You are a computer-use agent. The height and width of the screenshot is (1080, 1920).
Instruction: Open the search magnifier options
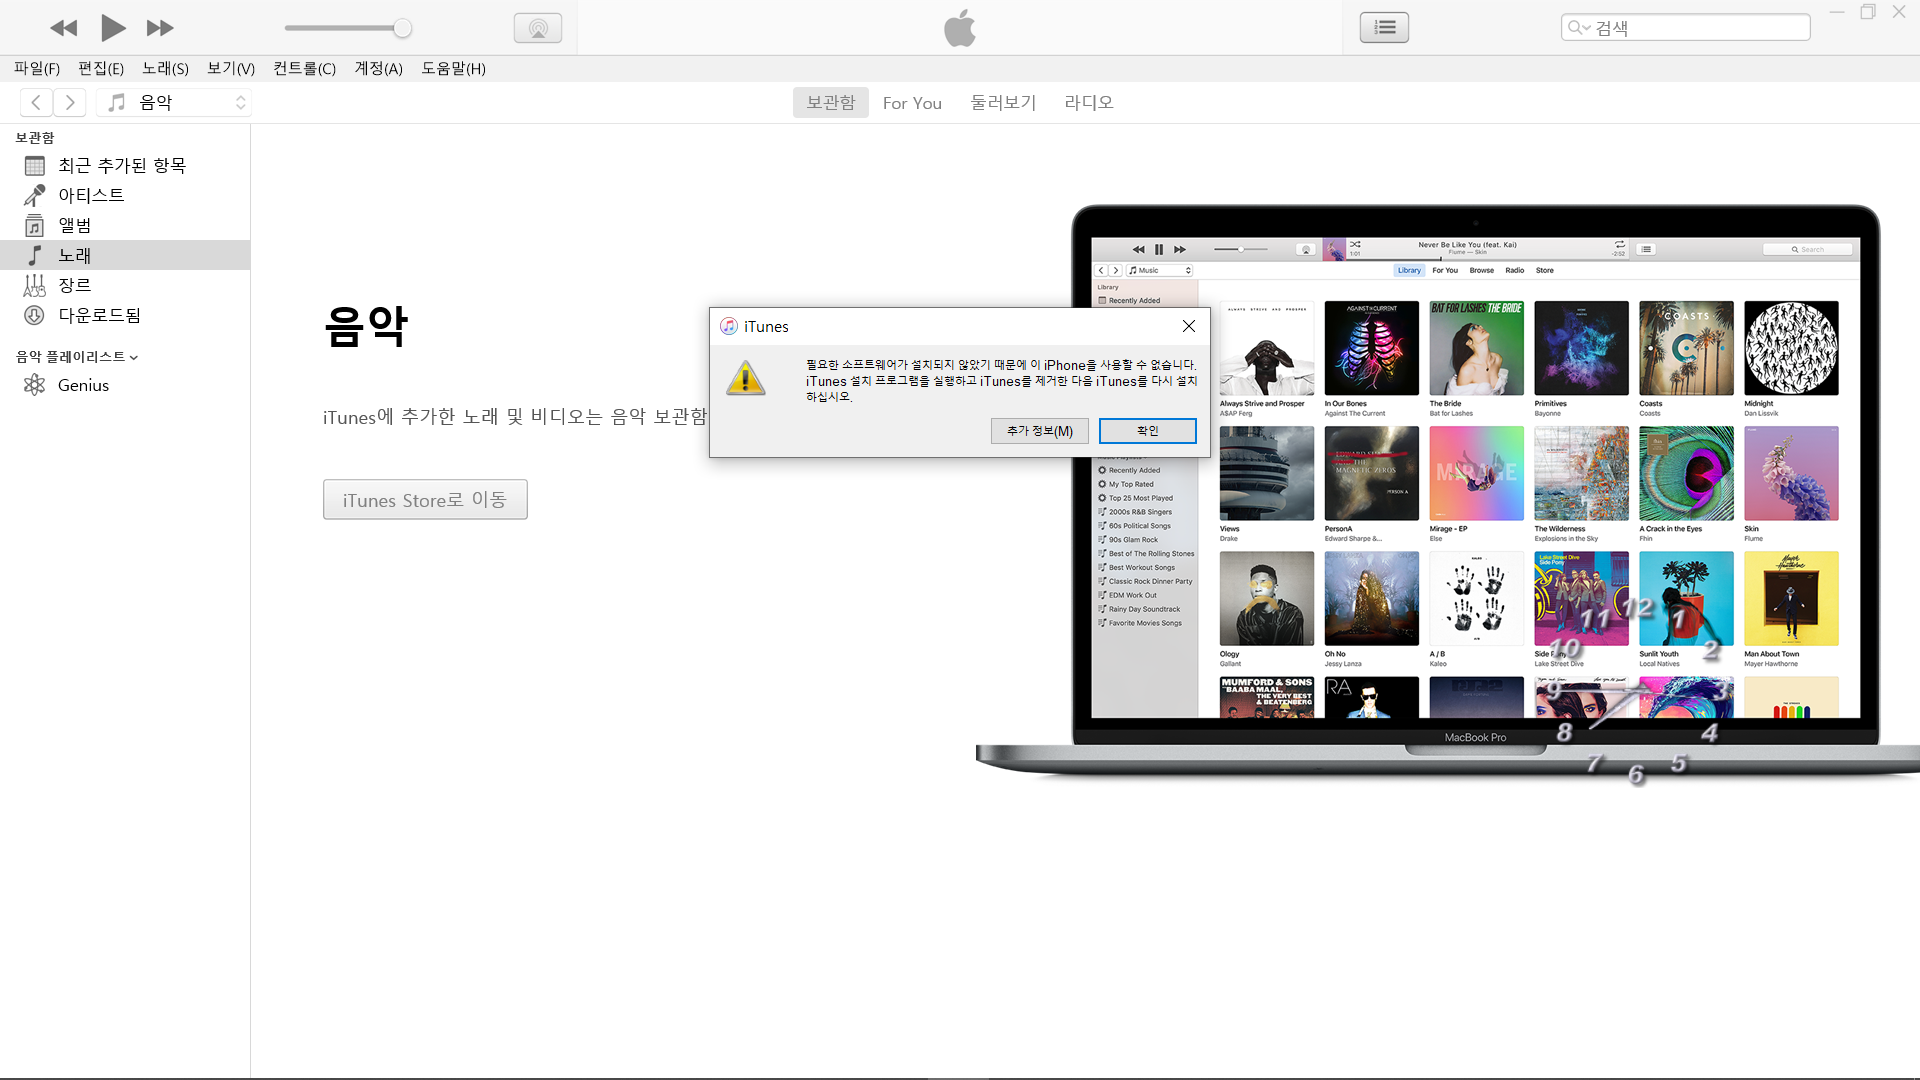pos(1579,28)
